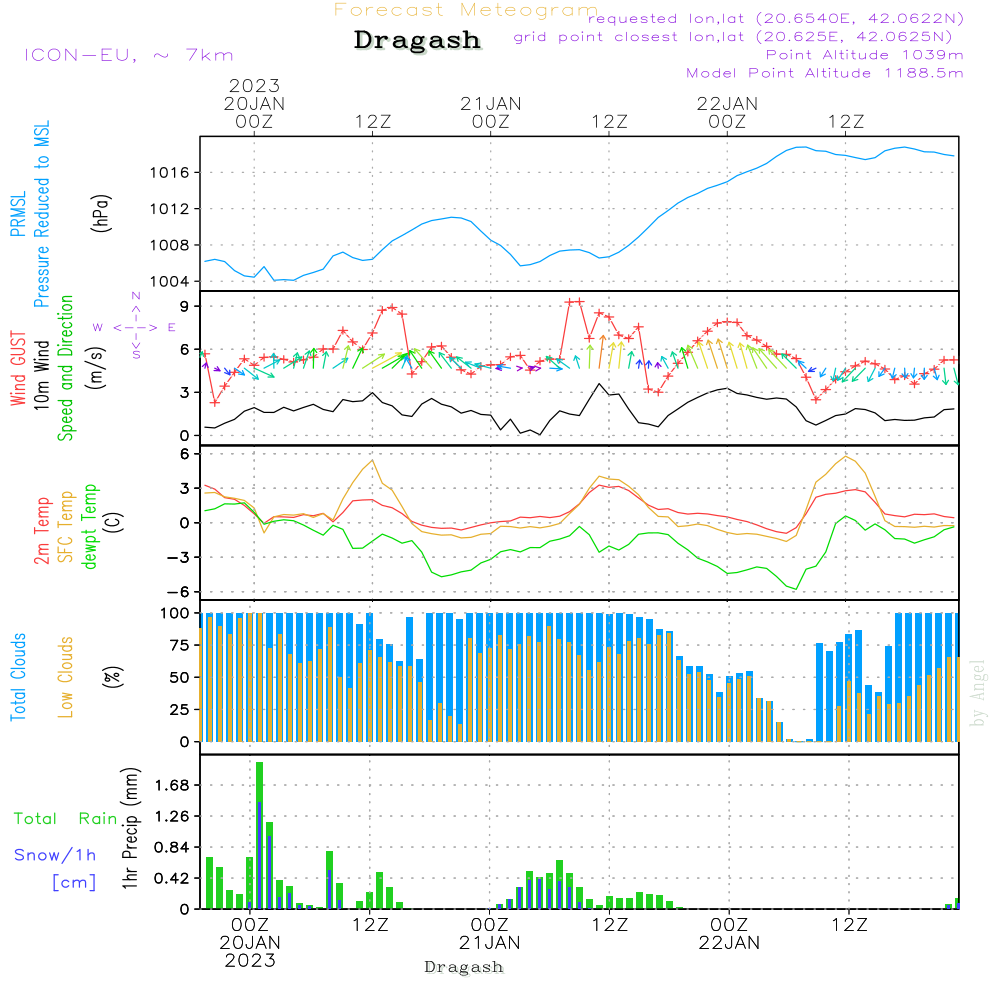
Task: Click the 0.42 precipitation axis value
Action: 172,879
